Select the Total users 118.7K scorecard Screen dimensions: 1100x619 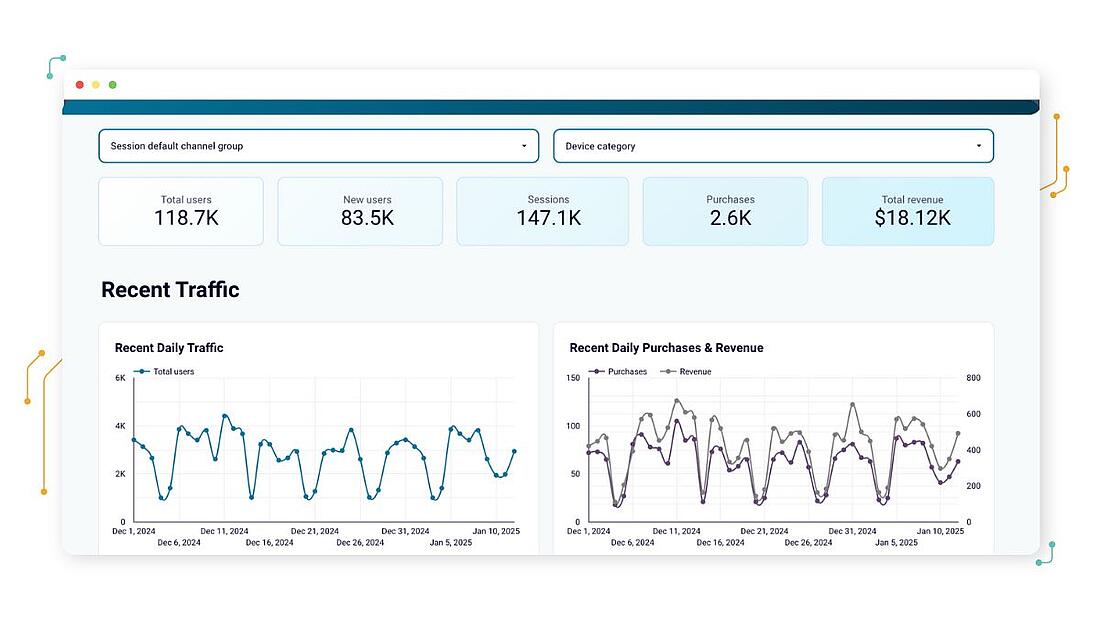(x=181, y=211)
